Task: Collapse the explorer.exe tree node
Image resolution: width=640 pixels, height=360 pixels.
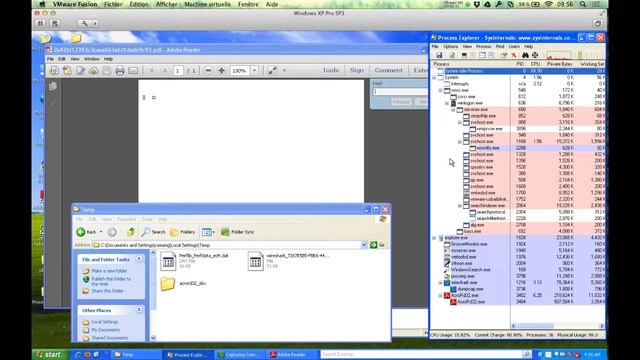Action: point(434,238)
